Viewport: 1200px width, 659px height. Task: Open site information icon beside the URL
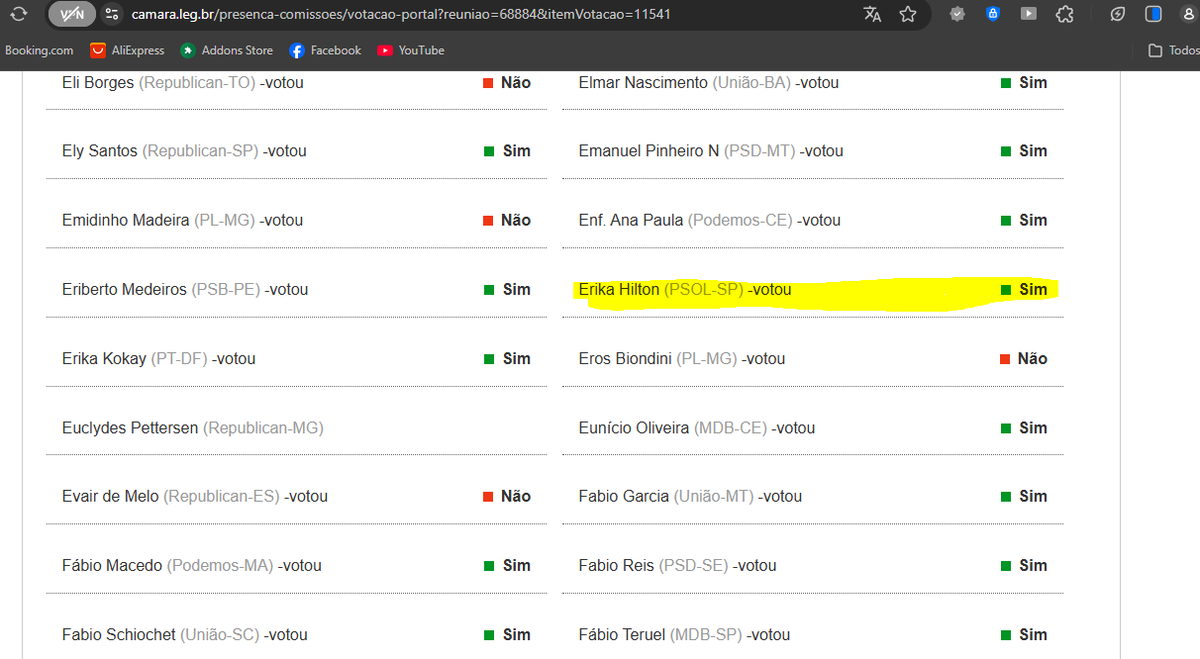point(112,14)
